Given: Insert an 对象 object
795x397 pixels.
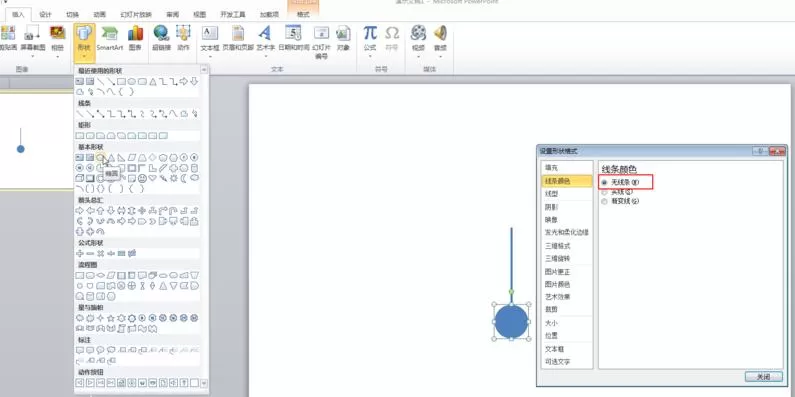Looking at the screenshot, I should (343, 38).
